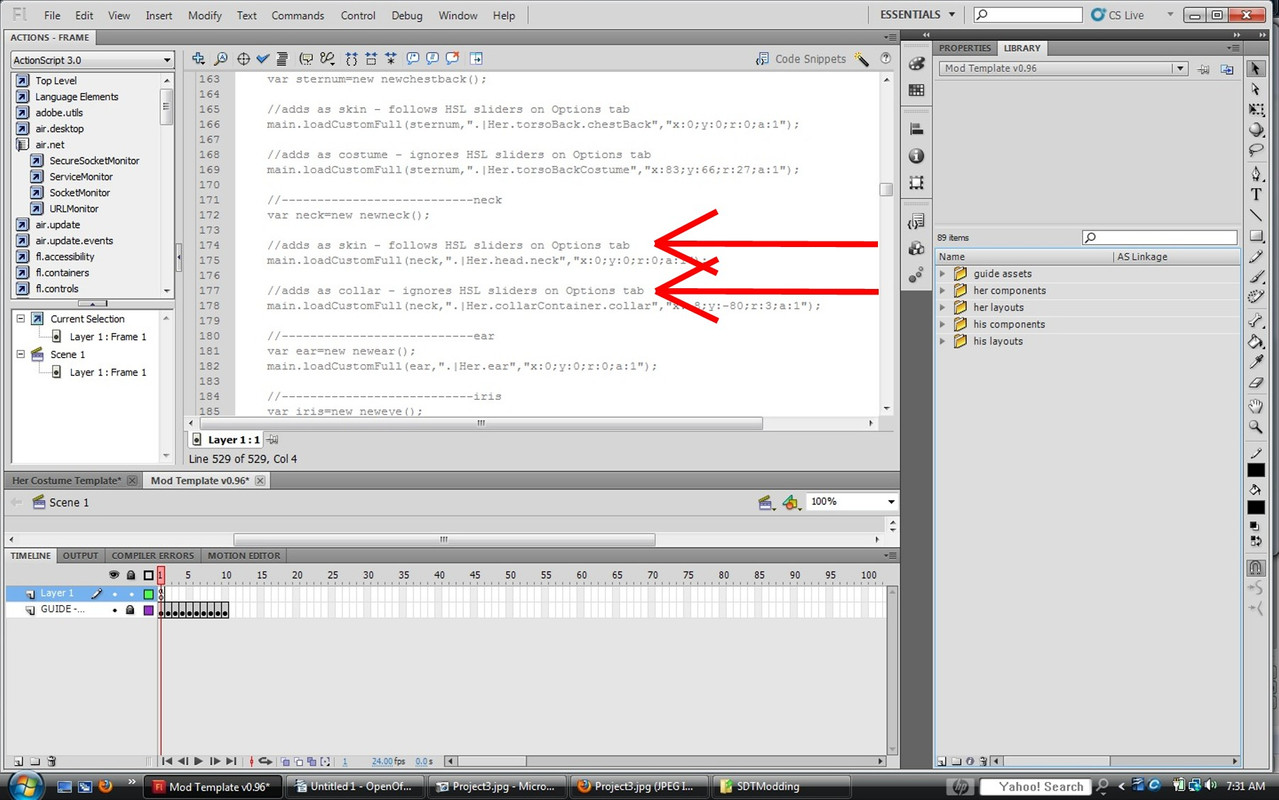Image resolution: width=1279 pixels, height=800 pixels.
Task: Expand the 'her components' folder
Action: tap(942, 291)
